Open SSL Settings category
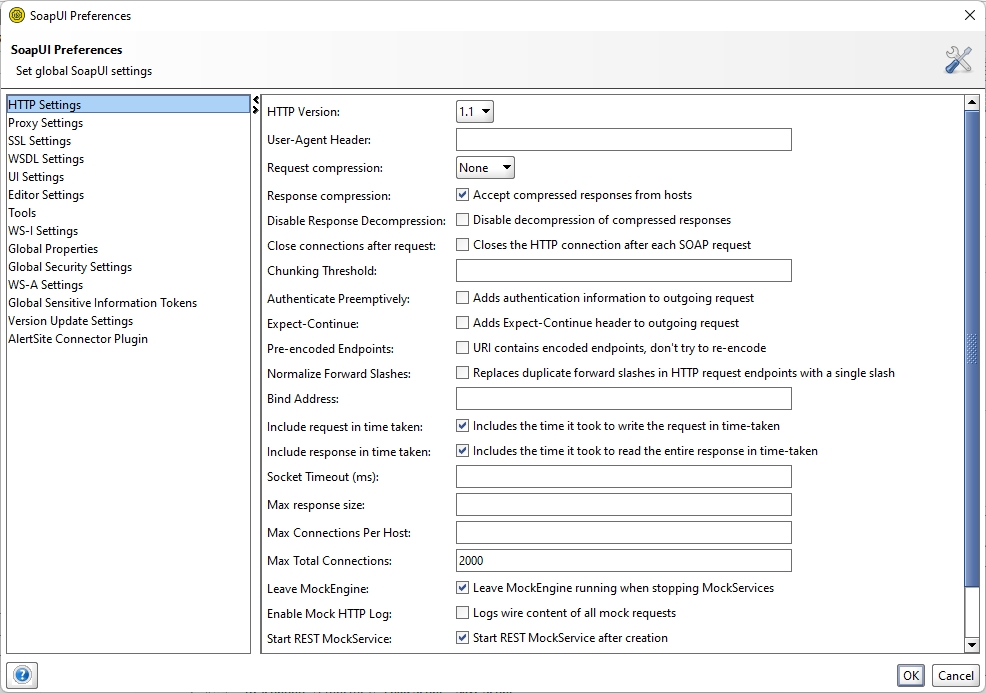The width and height of the screenshot is (986, 693). [x=128, y=141]
